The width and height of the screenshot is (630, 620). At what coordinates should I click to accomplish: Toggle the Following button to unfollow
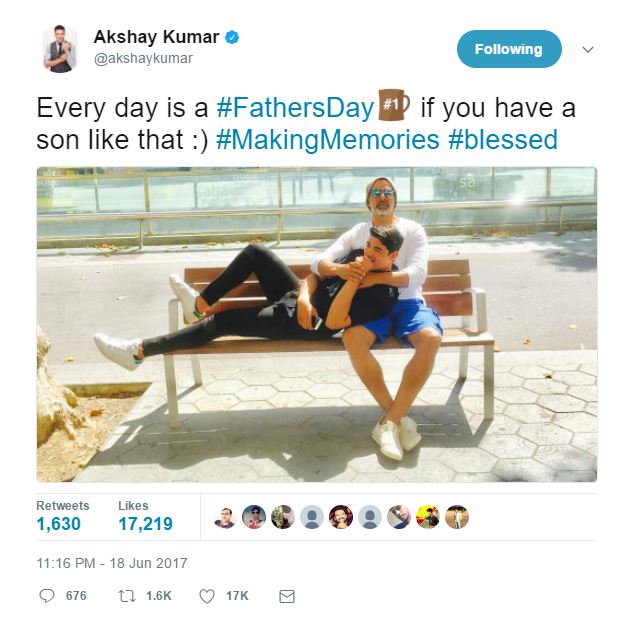(x=509, y=49)
